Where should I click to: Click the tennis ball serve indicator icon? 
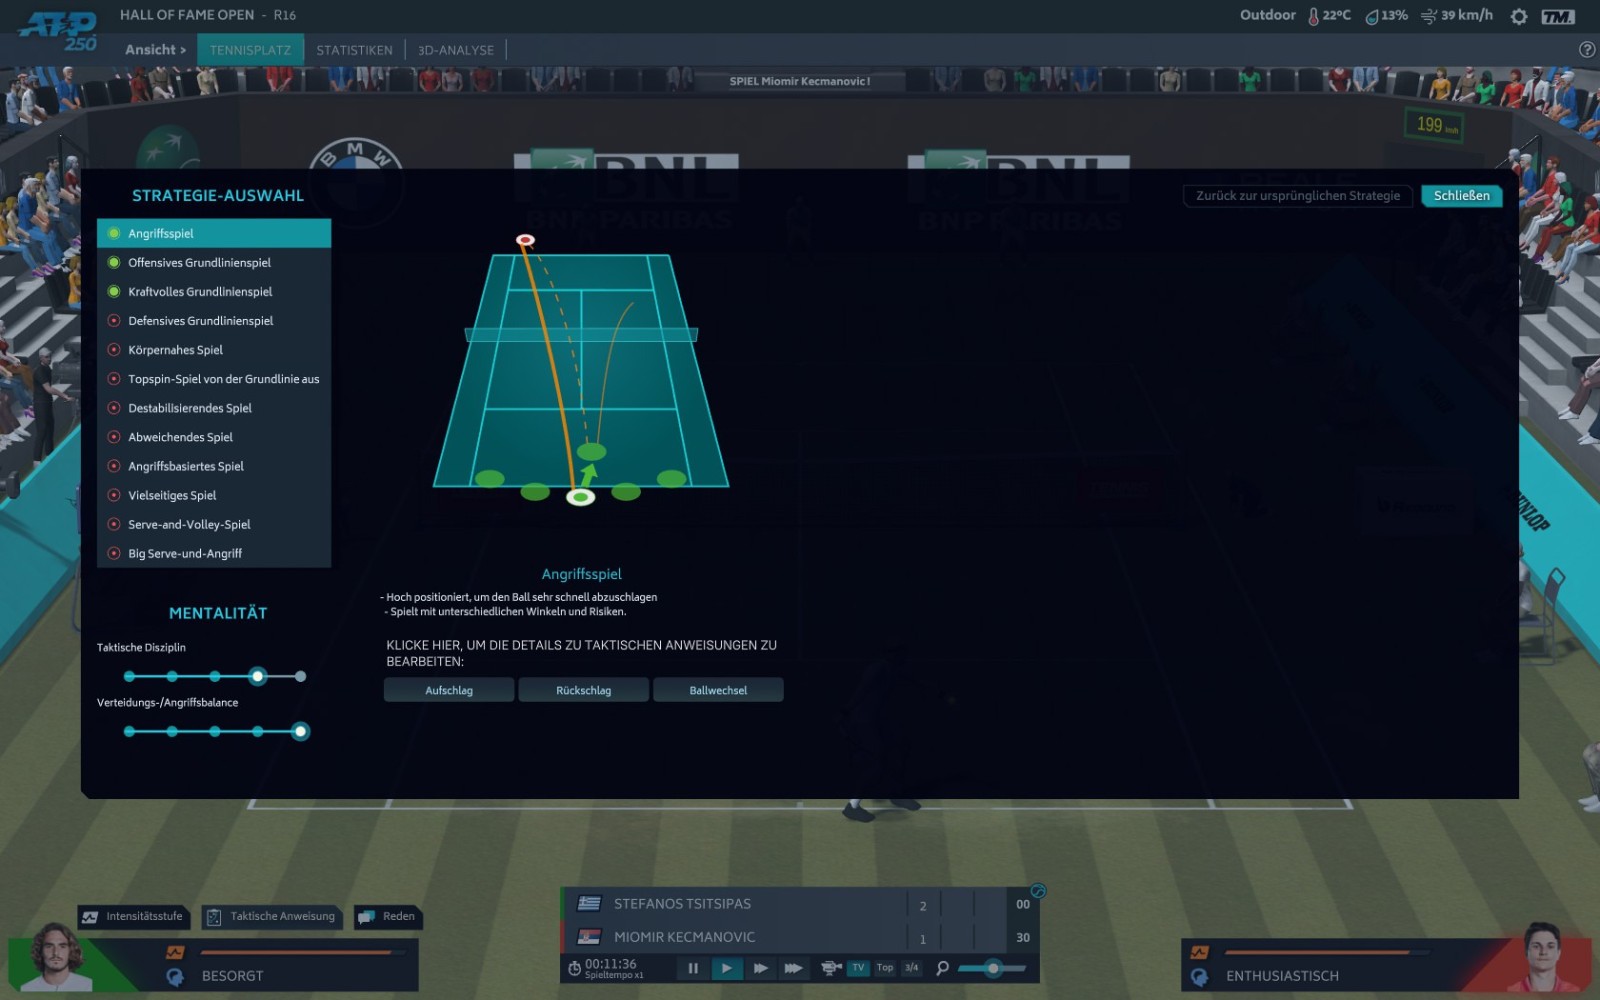click(x=1038, y=891)
